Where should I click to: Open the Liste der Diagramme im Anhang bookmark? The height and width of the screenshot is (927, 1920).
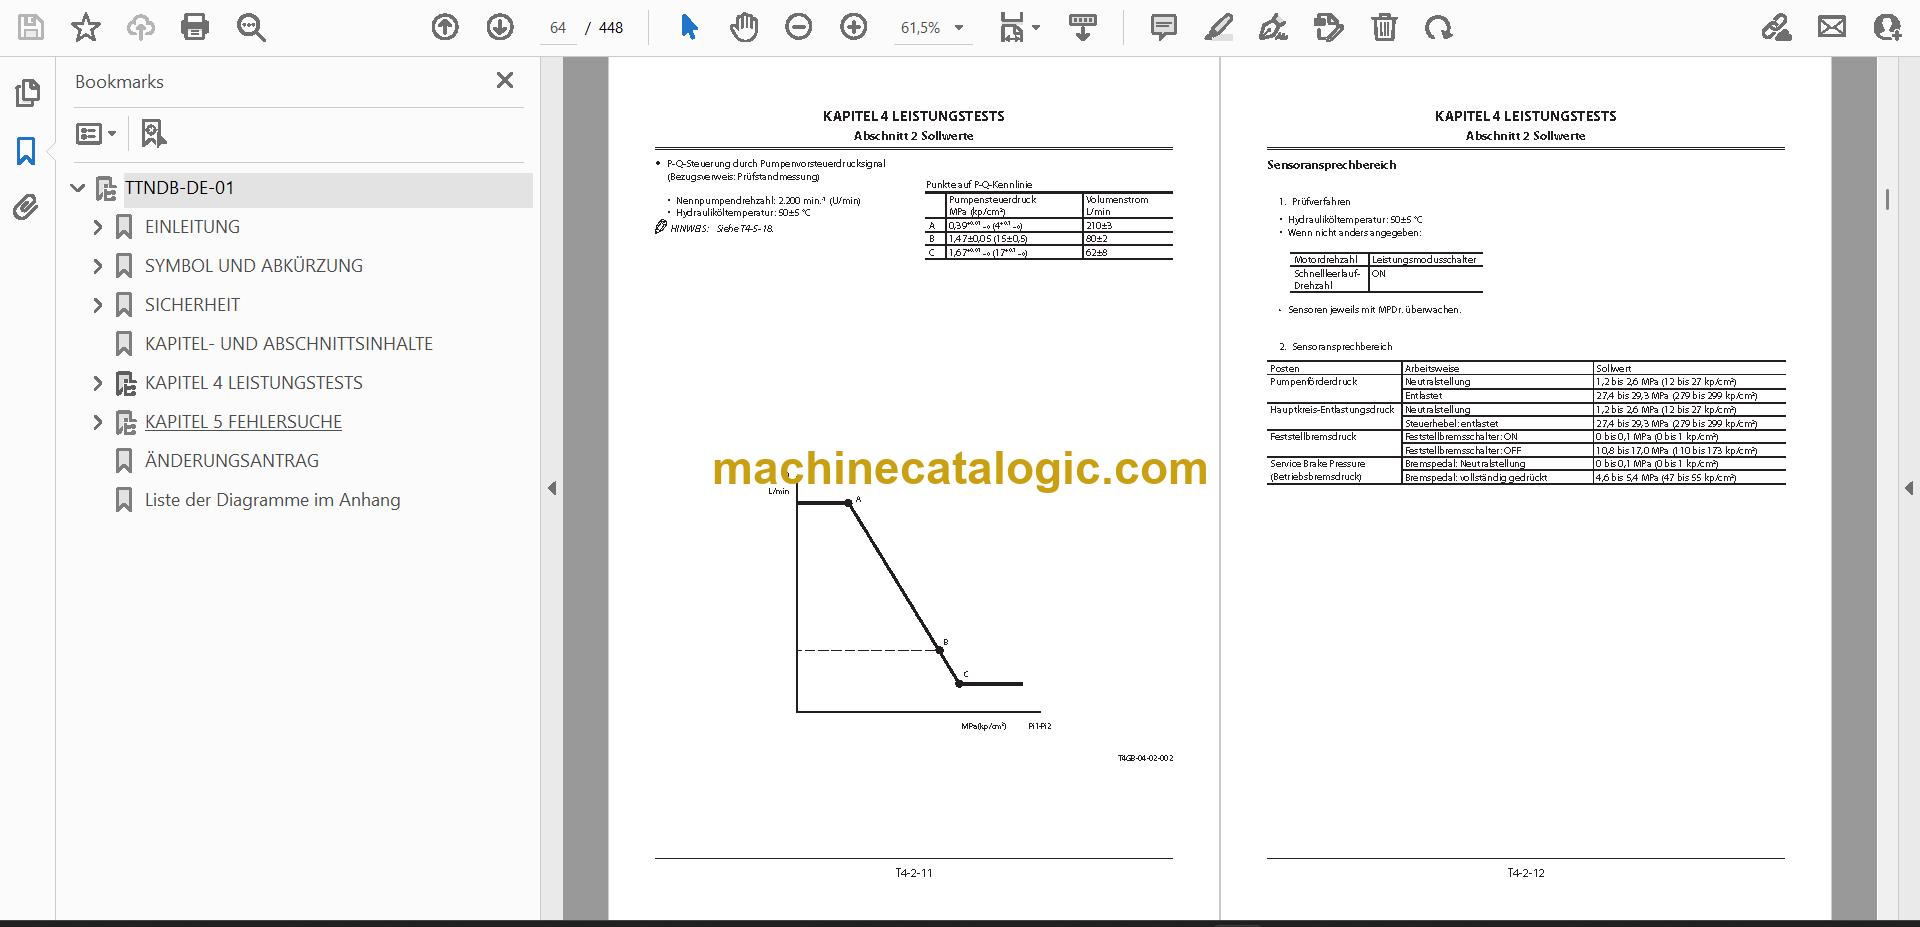[x=272, y=500]
